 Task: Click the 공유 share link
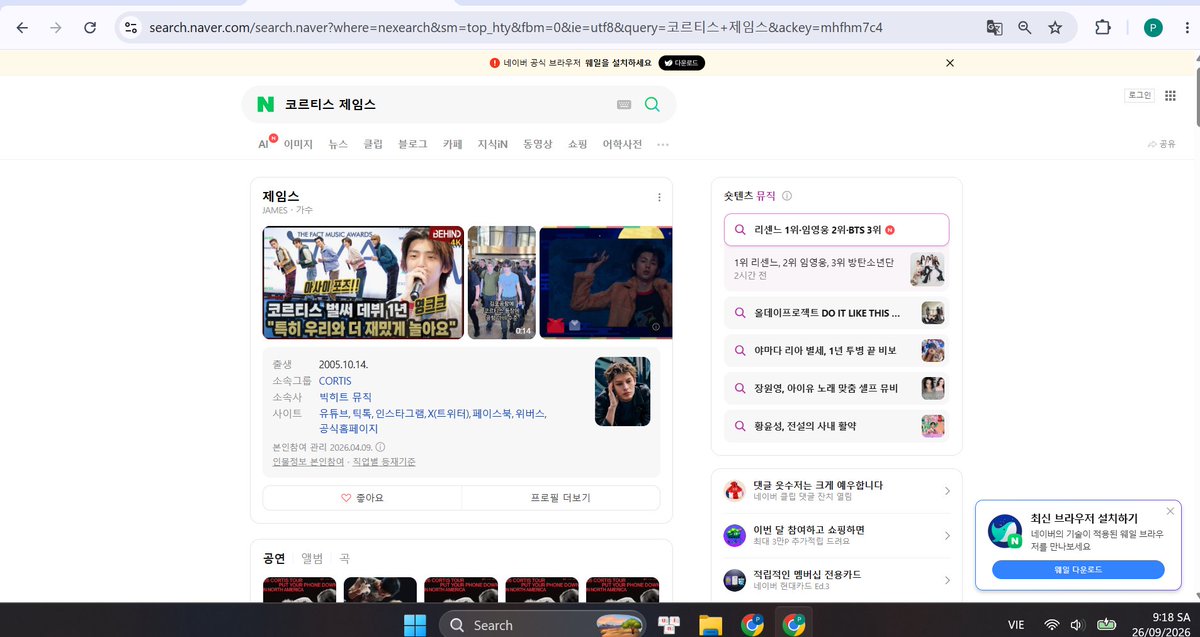(x=1162, y=145)
